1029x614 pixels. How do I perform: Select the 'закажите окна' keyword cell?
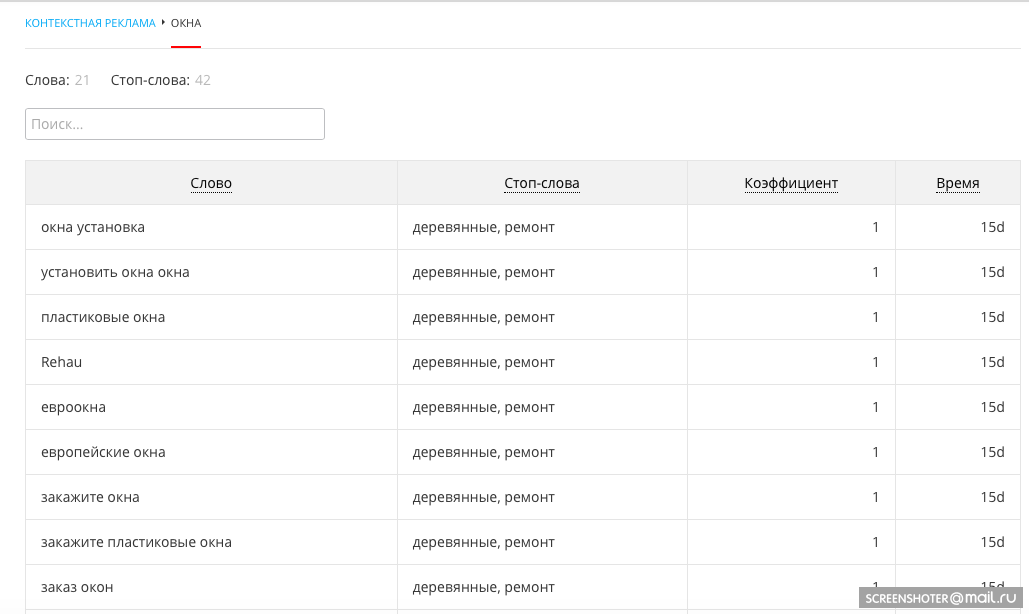[90, 497]
